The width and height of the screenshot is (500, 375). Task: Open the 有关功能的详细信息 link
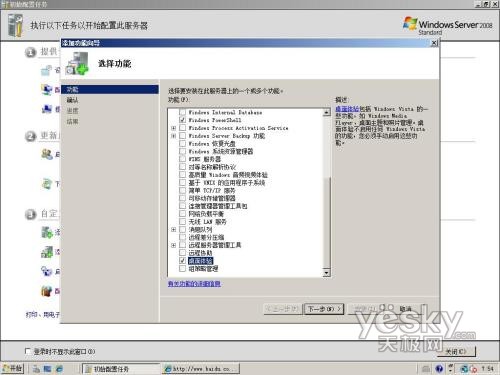(x=194, y=284)
